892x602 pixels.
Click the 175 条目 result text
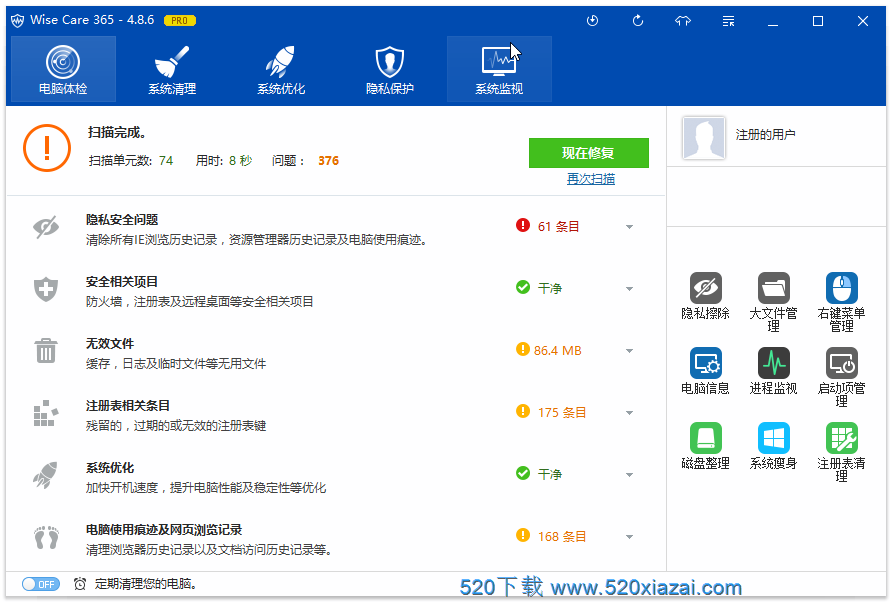[x=561, y=413]
